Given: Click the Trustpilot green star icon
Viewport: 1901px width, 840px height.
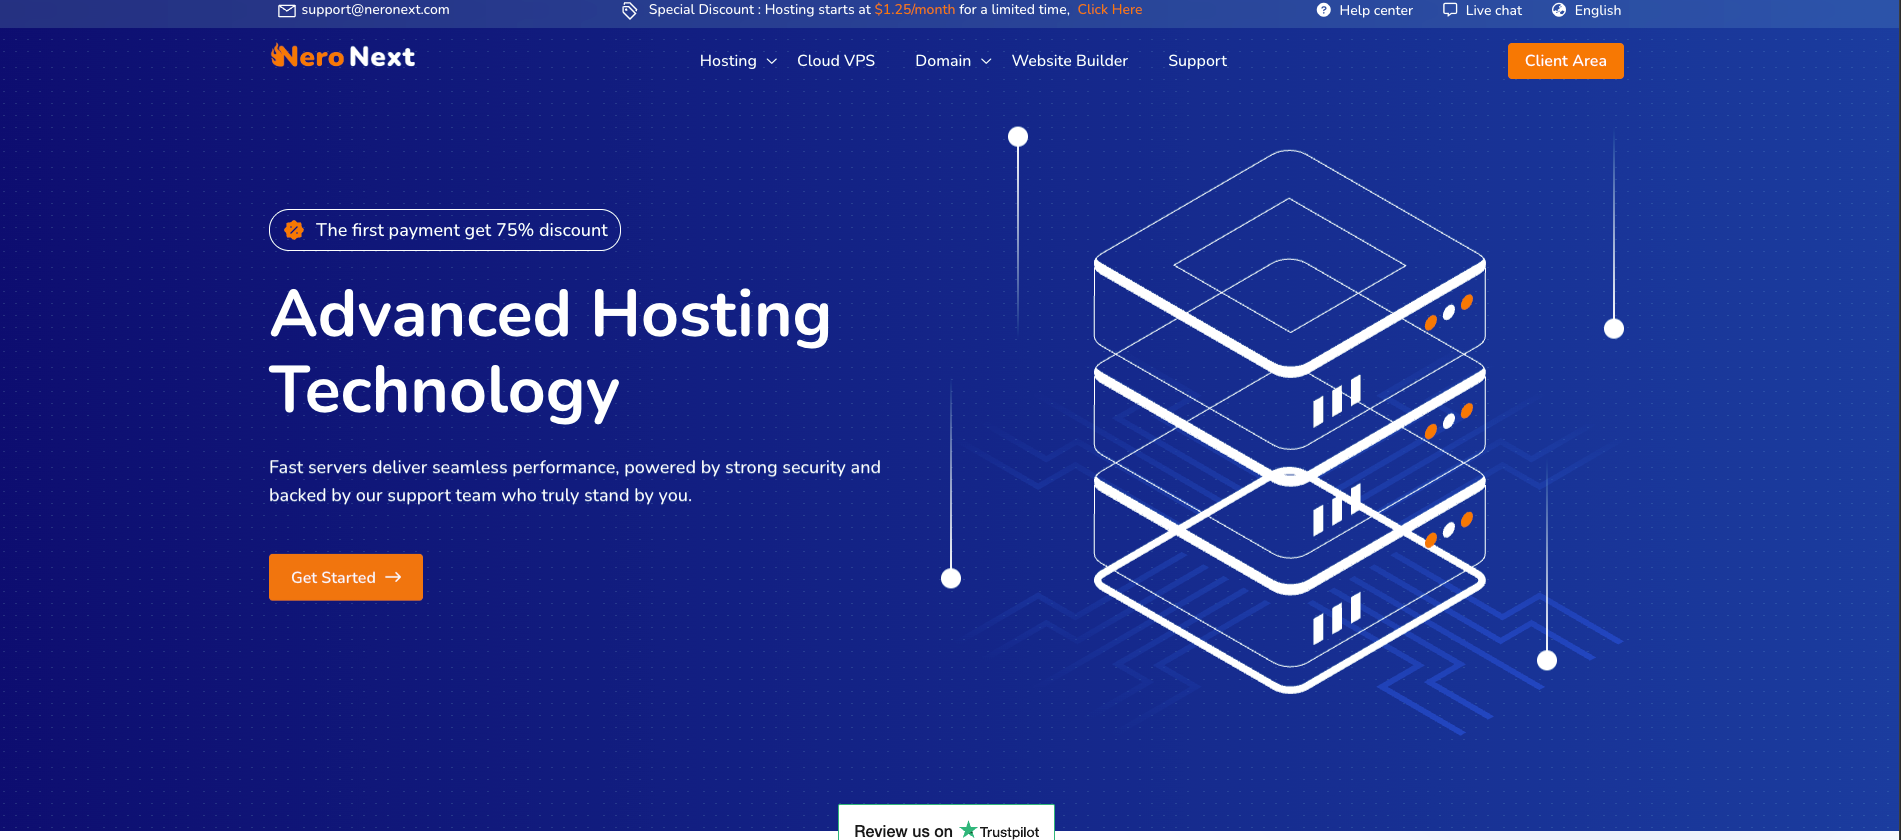Looking at the screenshot, I should tap(967, 829).
